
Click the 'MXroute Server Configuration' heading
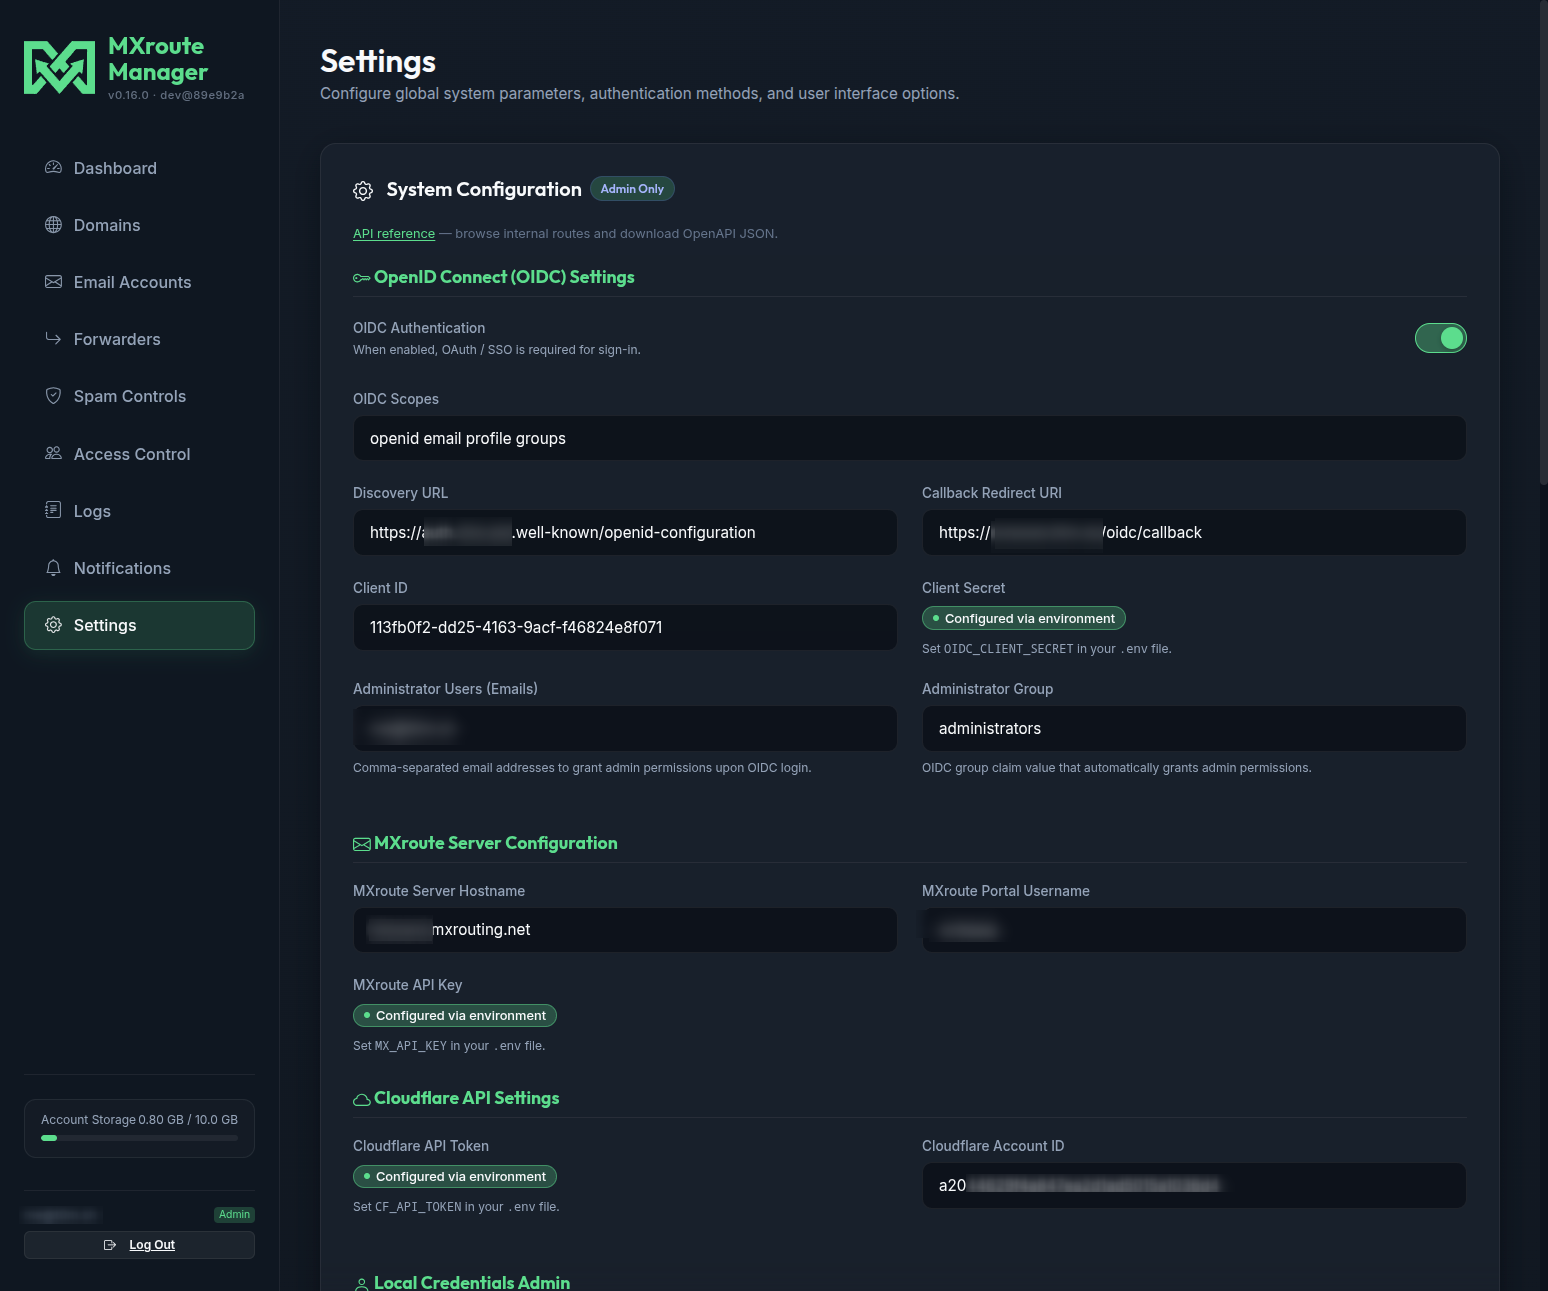point(496,843)
